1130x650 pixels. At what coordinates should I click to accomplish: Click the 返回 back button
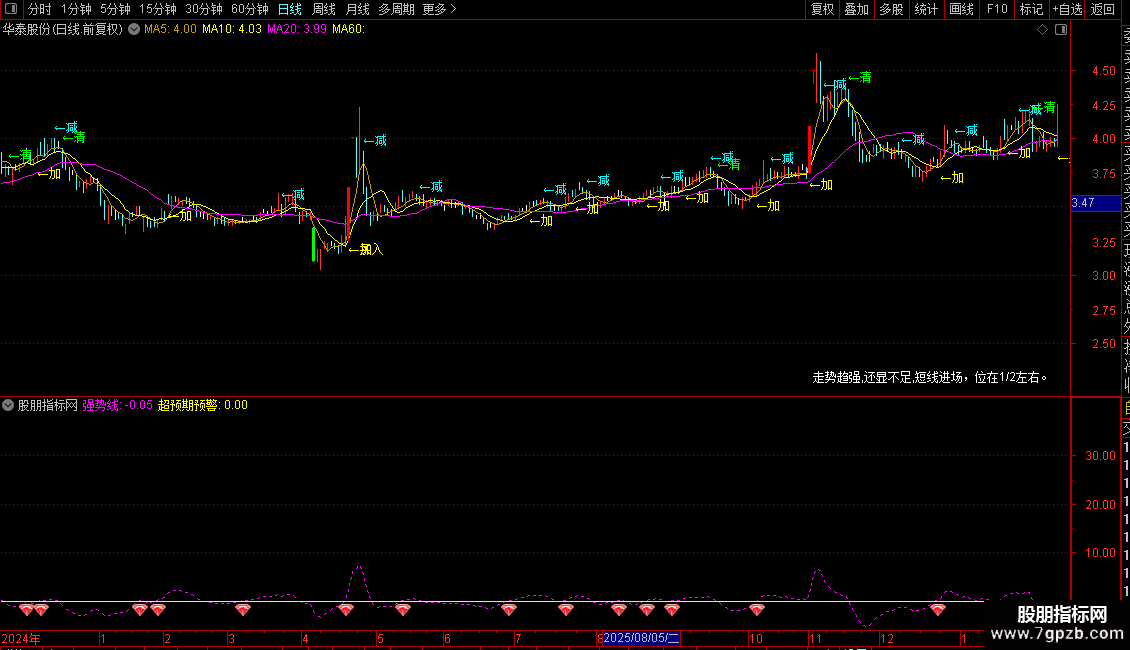pyautogui.click(x=1103, y=9)
